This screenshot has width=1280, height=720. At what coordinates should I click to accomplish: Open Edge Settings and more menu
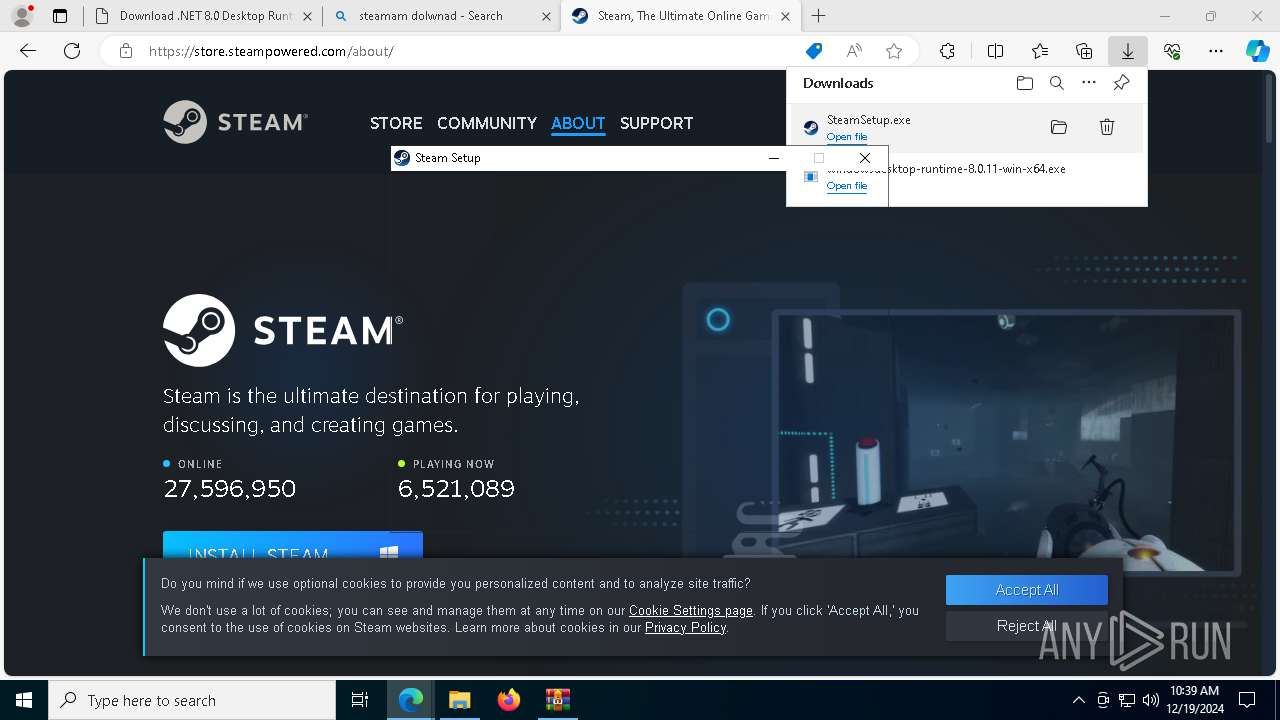click(x=1216, y=51)
